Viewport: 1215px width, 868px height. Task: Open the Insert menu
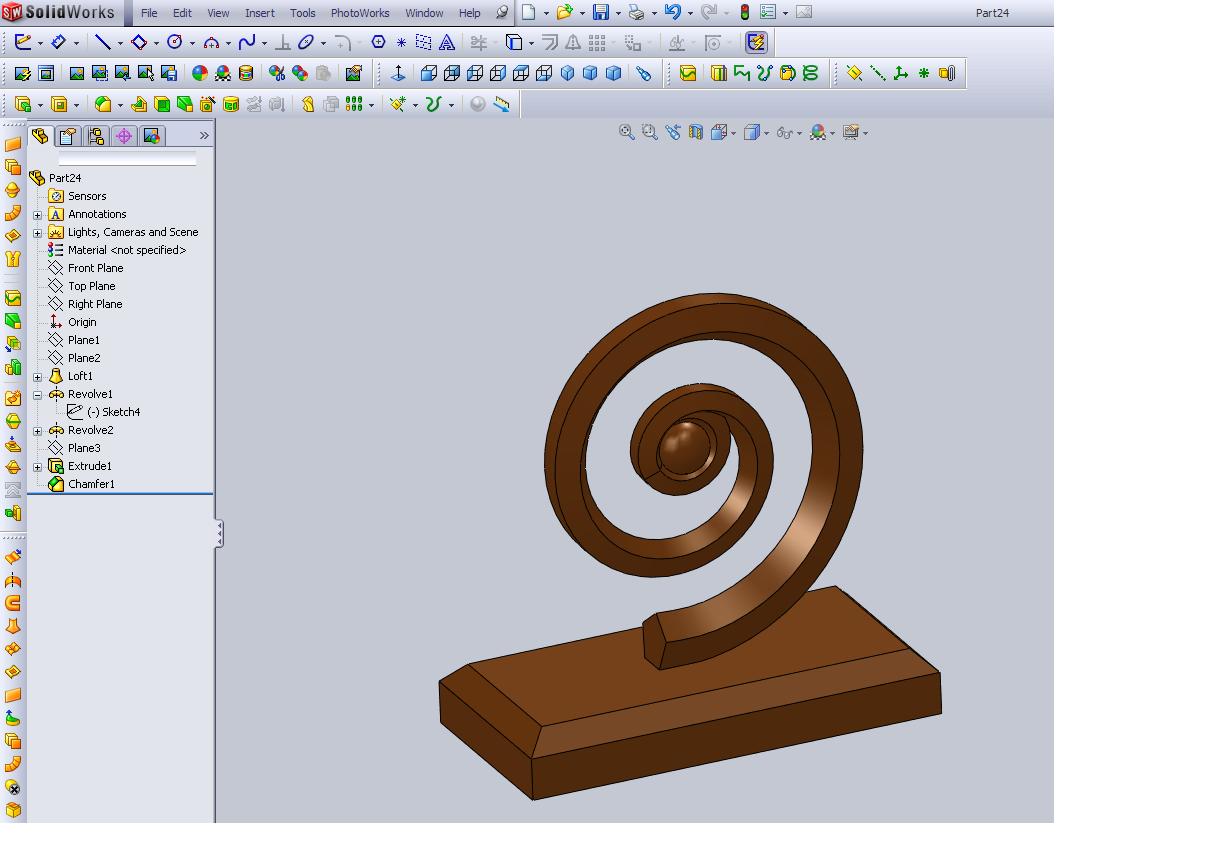pyautogui.click(x=259, y=13)
